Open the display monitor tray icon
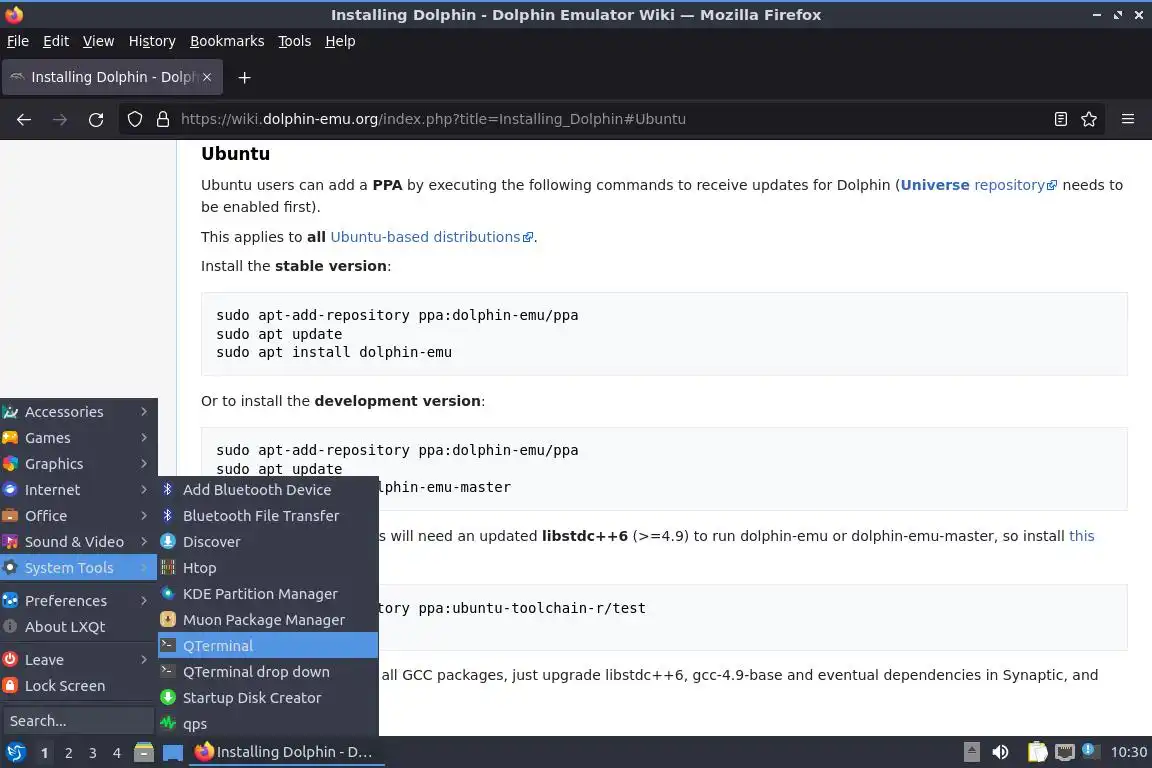Image resolution: width=1152 pixels, height=768 pixels. coord(1065,752)
